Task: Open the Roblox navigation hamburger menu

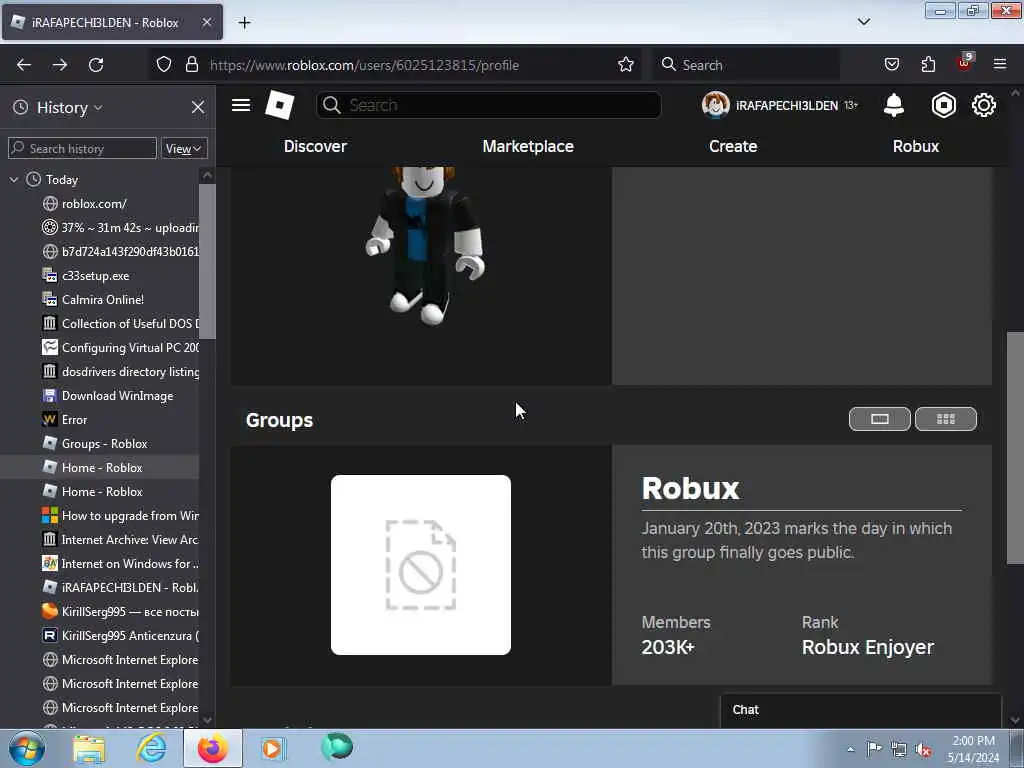Action: pos(241,105)
